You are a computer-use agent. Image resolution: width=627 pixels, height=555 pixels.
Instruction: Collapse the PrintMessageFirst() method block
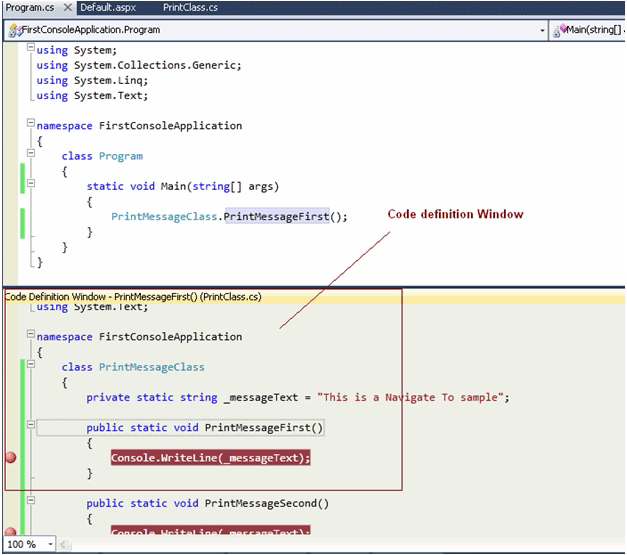coord(31,425)
